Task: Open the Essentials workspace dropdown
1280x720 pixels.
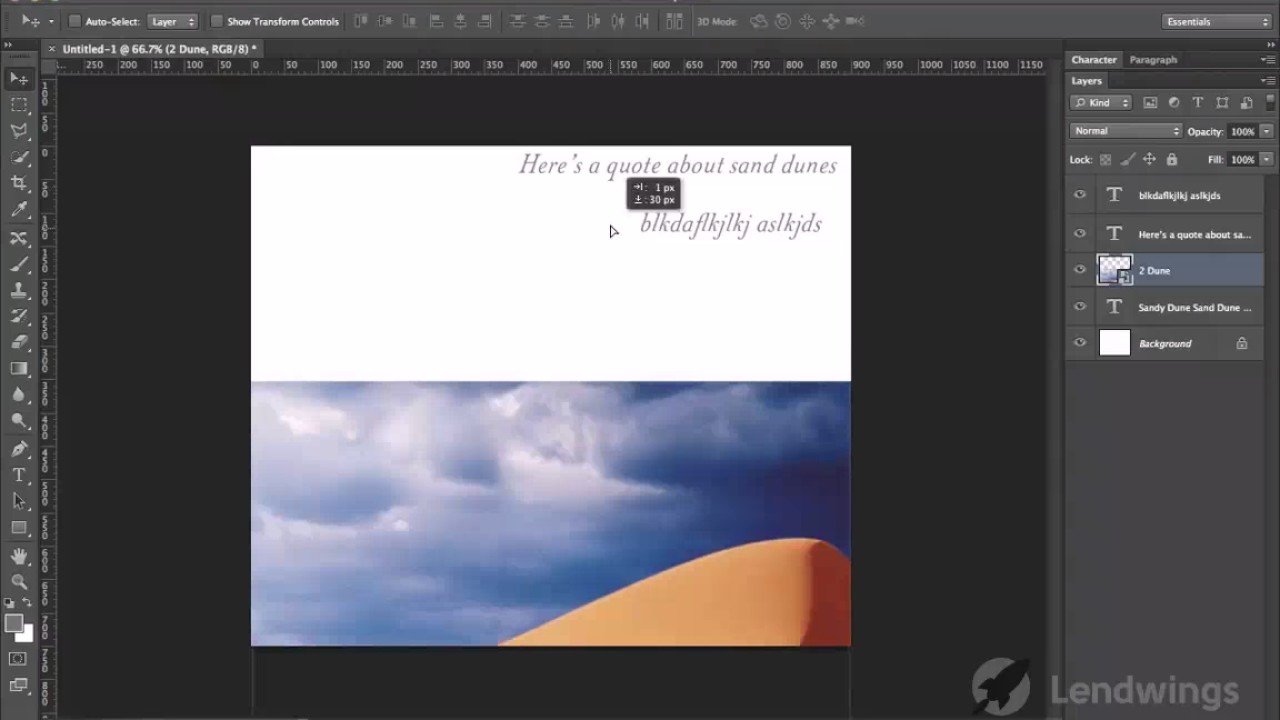Action: (x=1217, y=21)
